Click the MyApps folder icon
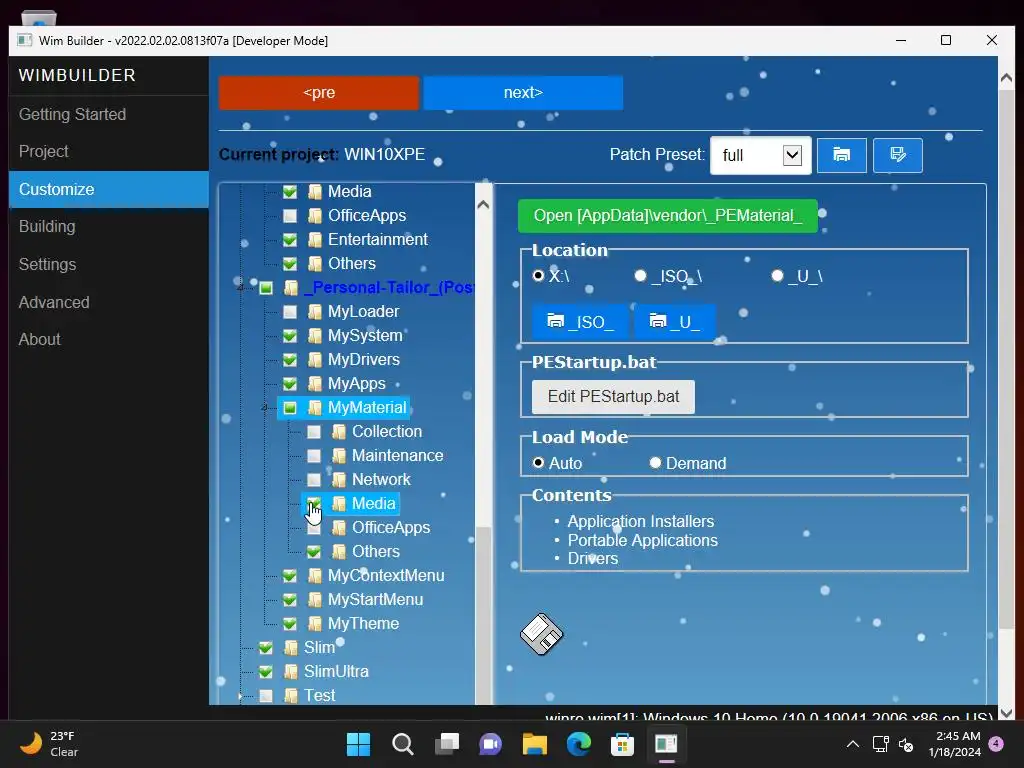 pyautogui.click(x=315, y=383)
